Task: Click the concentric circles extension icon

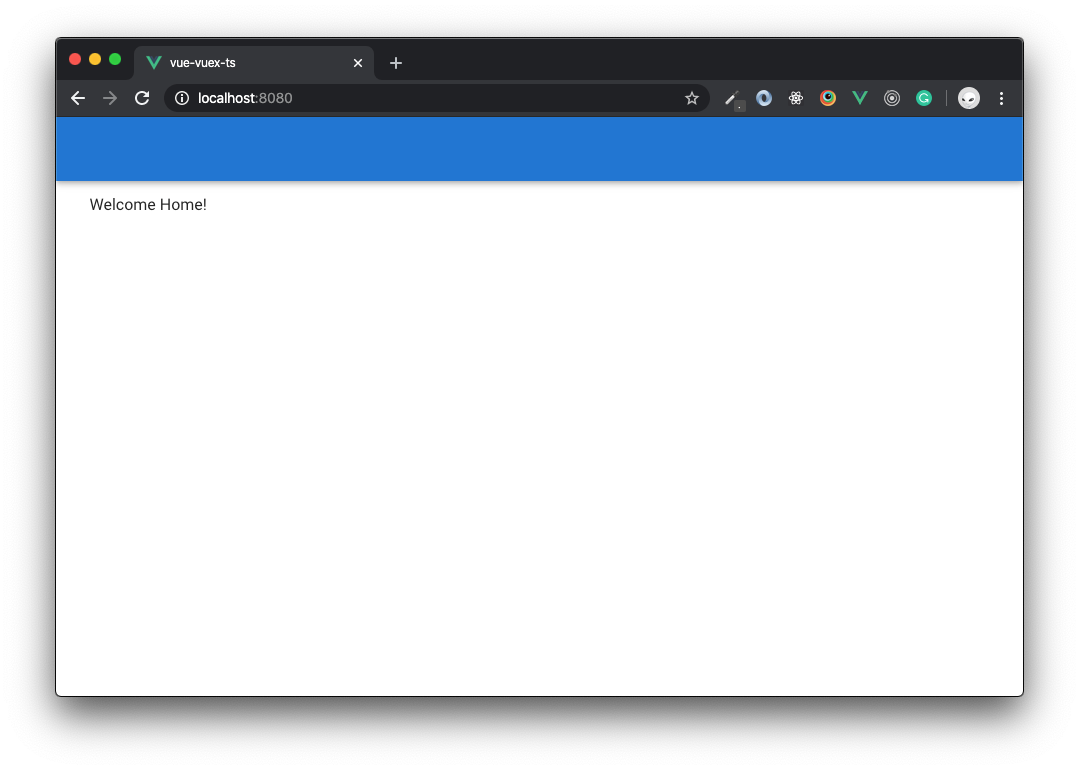Action: [x=891, y=98]
